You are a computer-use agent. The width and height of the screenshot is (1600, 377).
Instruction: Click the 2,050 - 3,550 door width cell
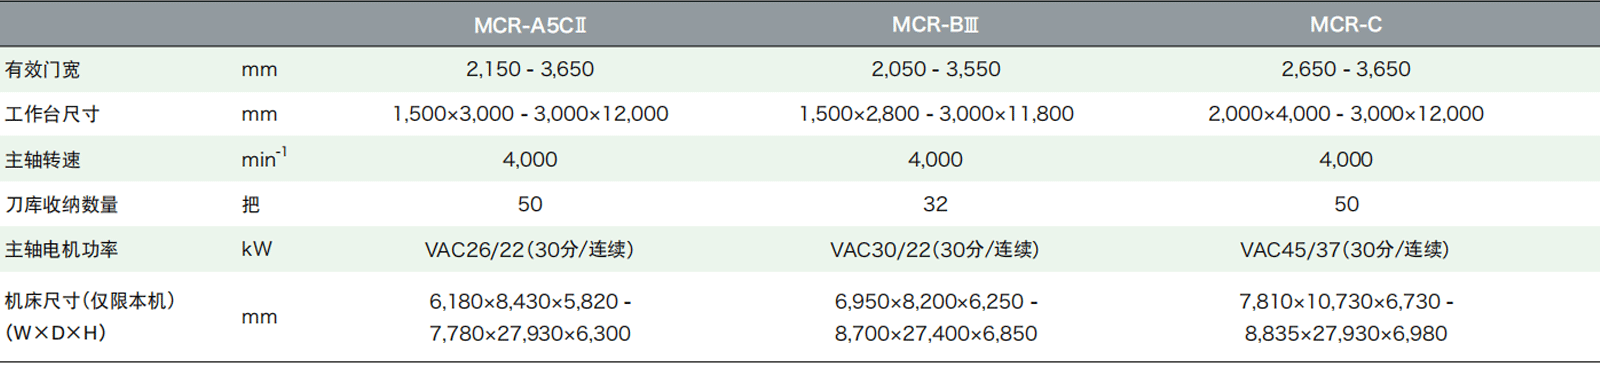936,69
